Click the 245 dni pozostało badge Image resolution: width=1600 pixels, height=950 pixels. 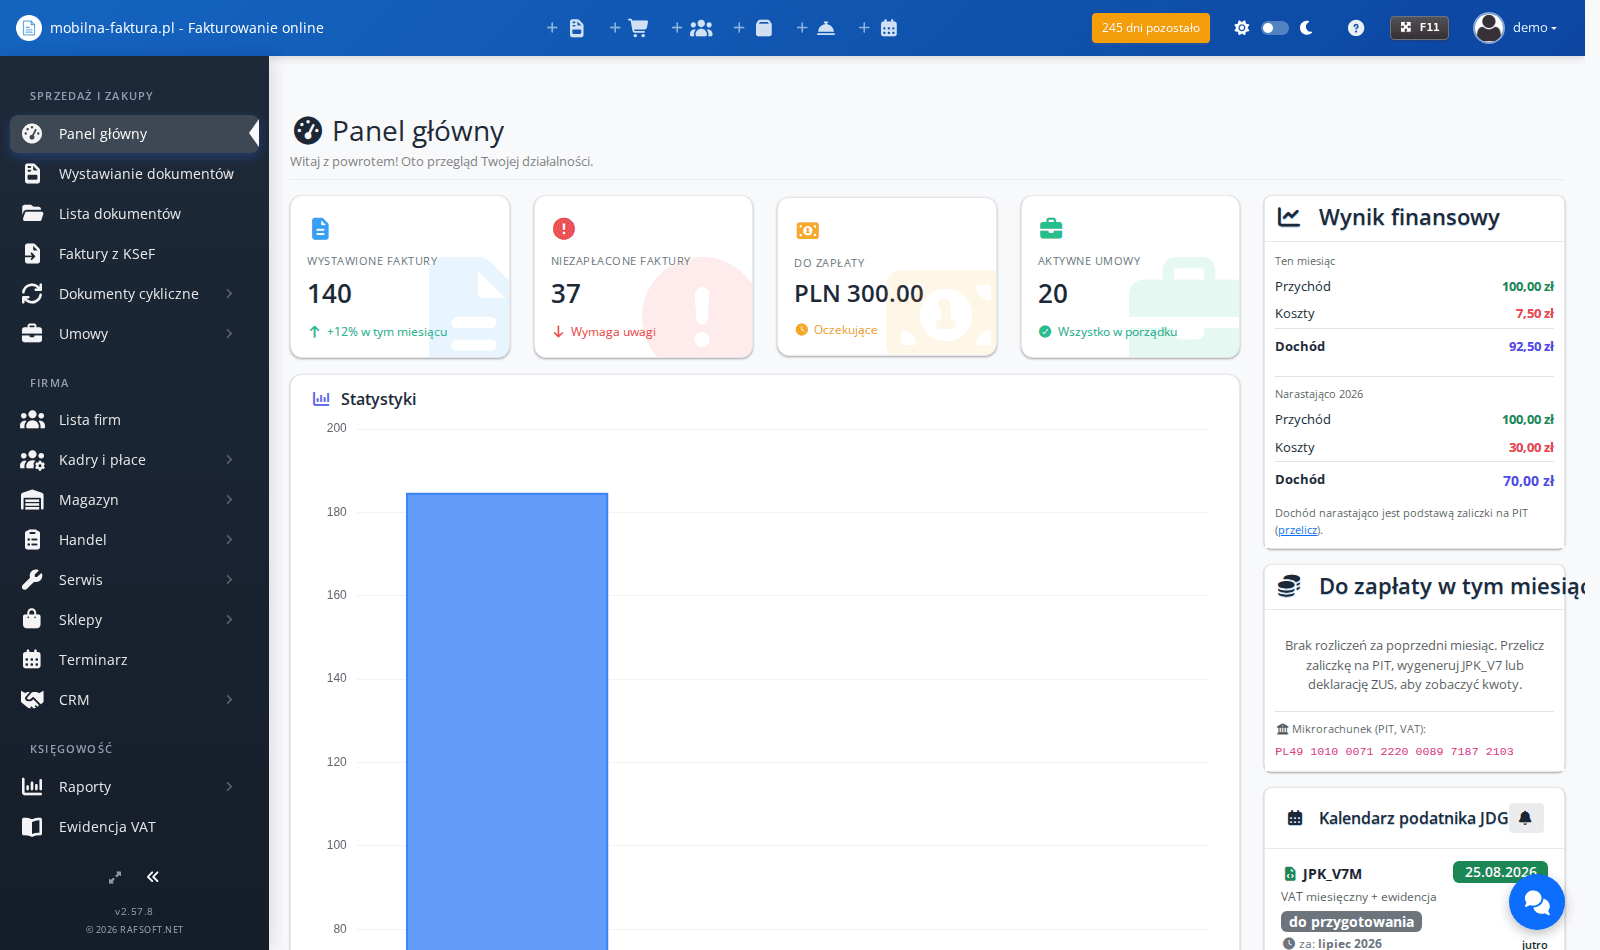pyautogui.click(x=1151, y=28)
